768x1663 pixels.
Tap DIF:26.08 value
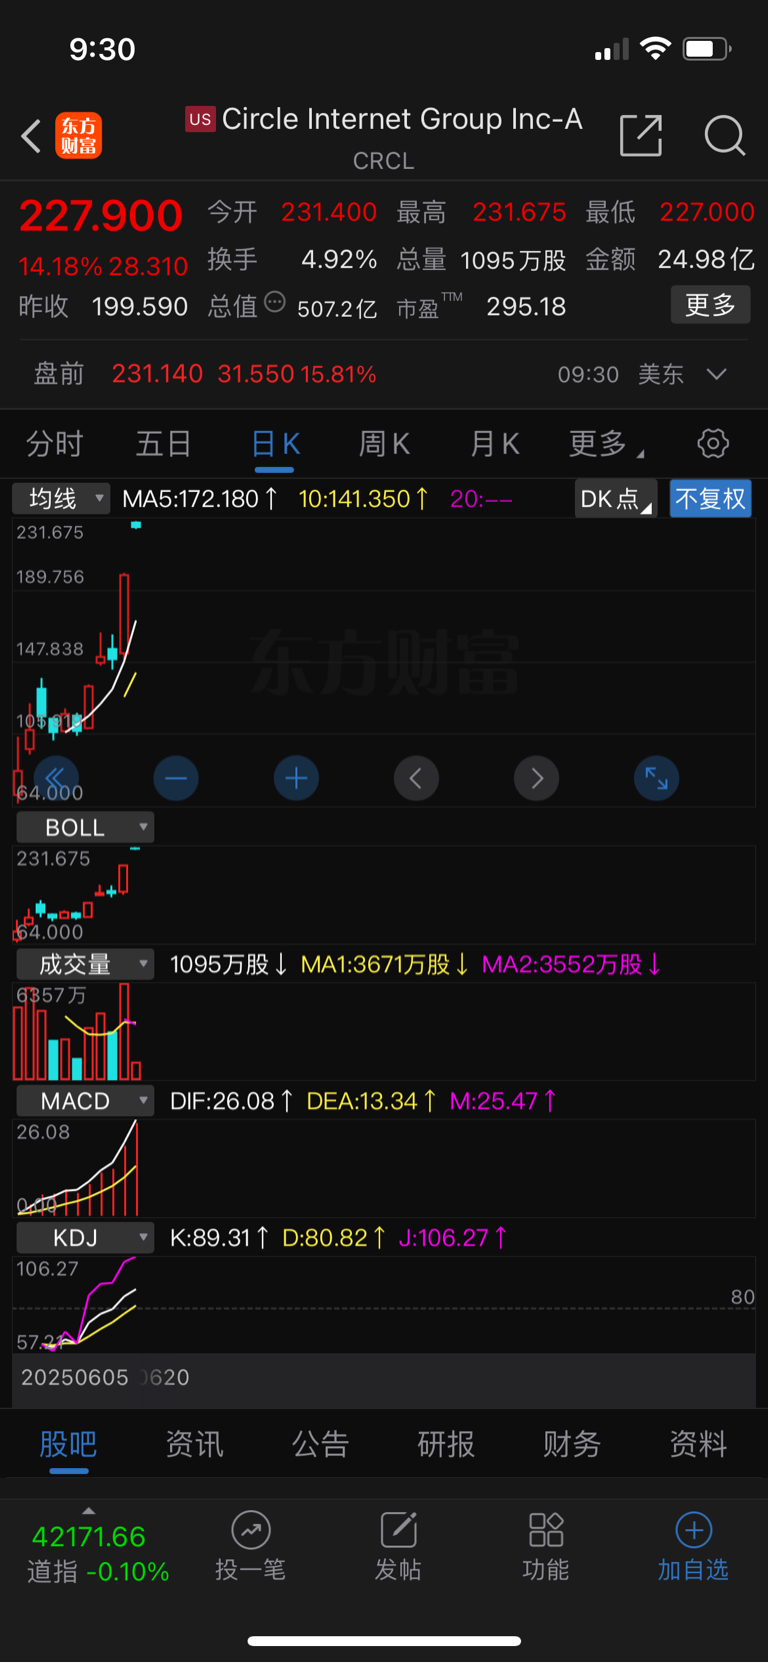point(231,1101)
